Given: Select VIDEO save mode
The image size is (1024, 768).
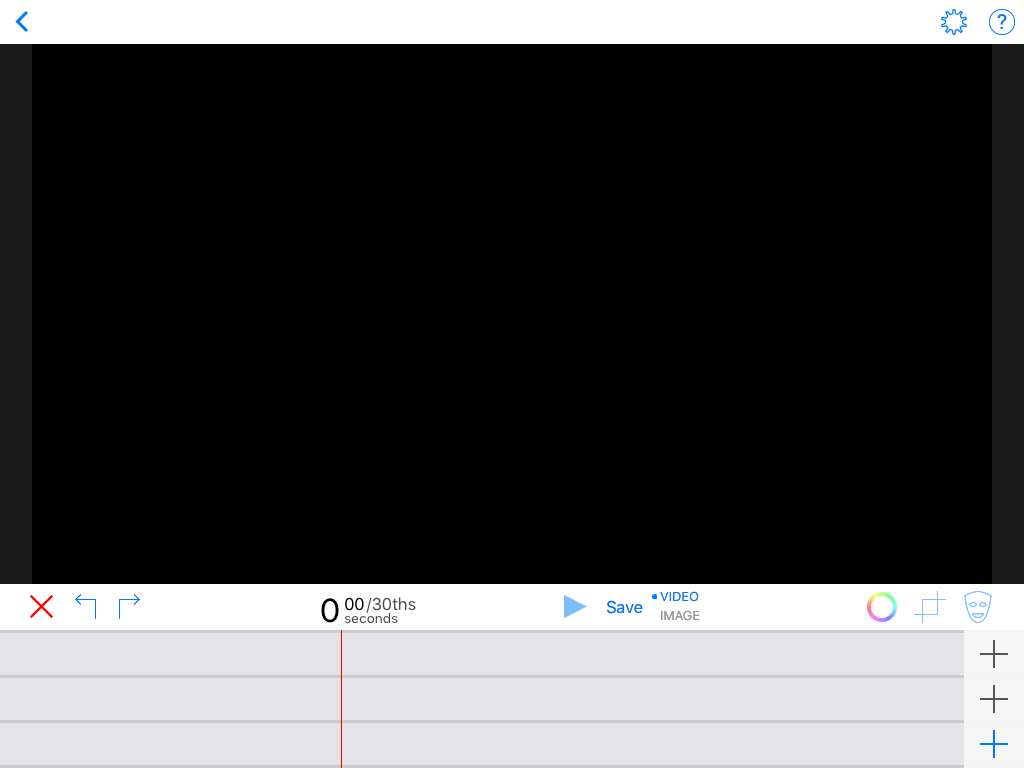Looking at the screenshot, I should 679,597.
